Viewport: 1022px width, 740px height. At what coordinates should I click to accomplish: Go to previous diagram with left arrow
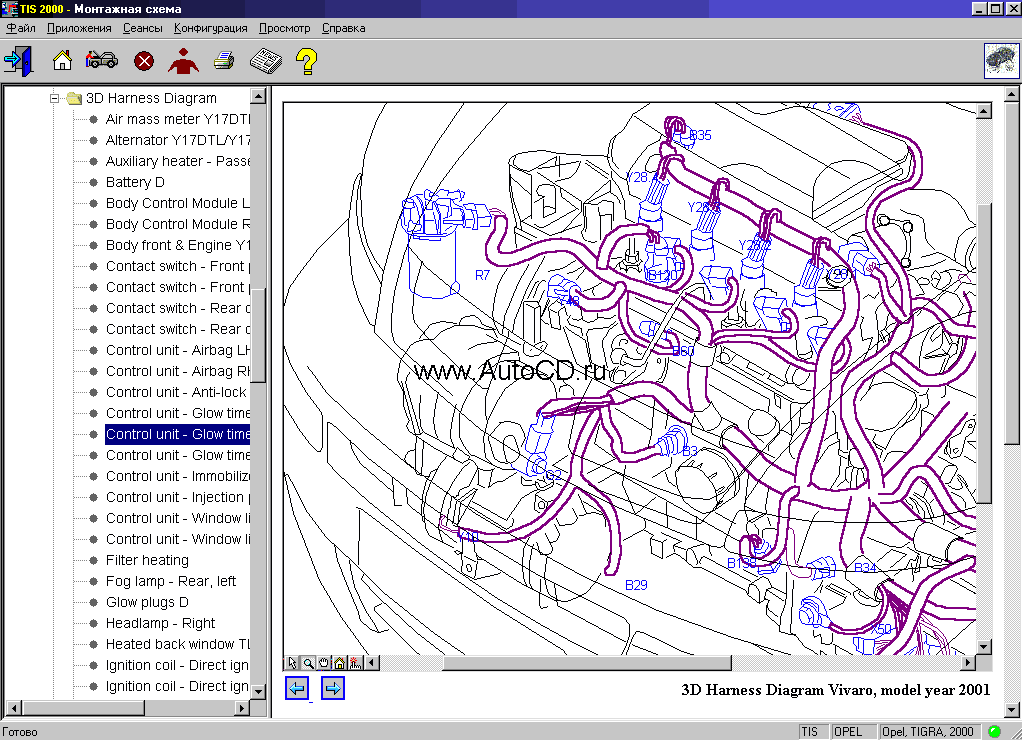(x=297, y=688)
